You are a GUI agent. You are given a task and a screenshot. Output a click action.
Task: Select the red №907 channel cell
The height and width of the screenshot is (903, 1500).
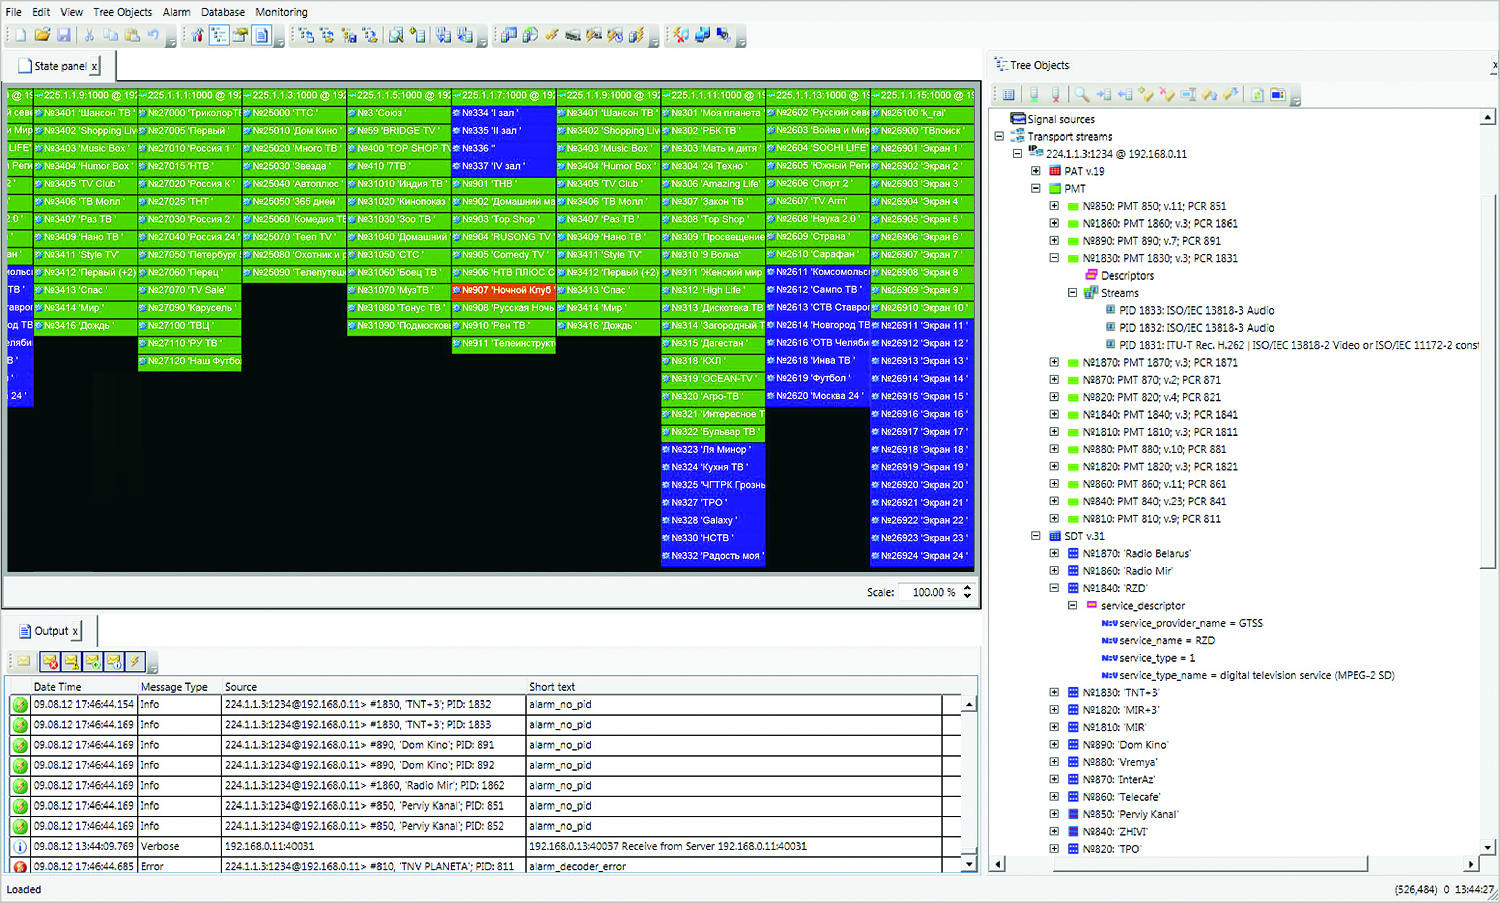pyautogui.click(x=503, y=290)
